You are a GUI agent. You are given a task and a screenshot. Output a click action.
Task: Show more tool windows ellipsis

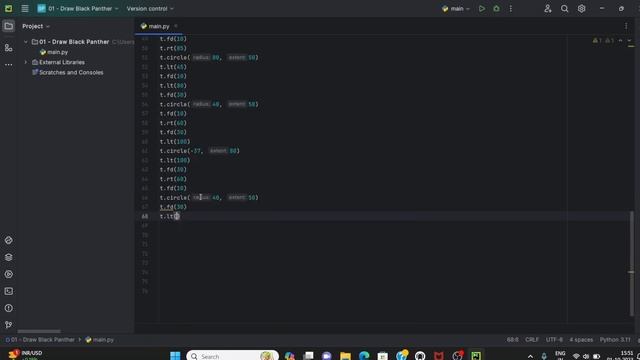tap(9, 64)
